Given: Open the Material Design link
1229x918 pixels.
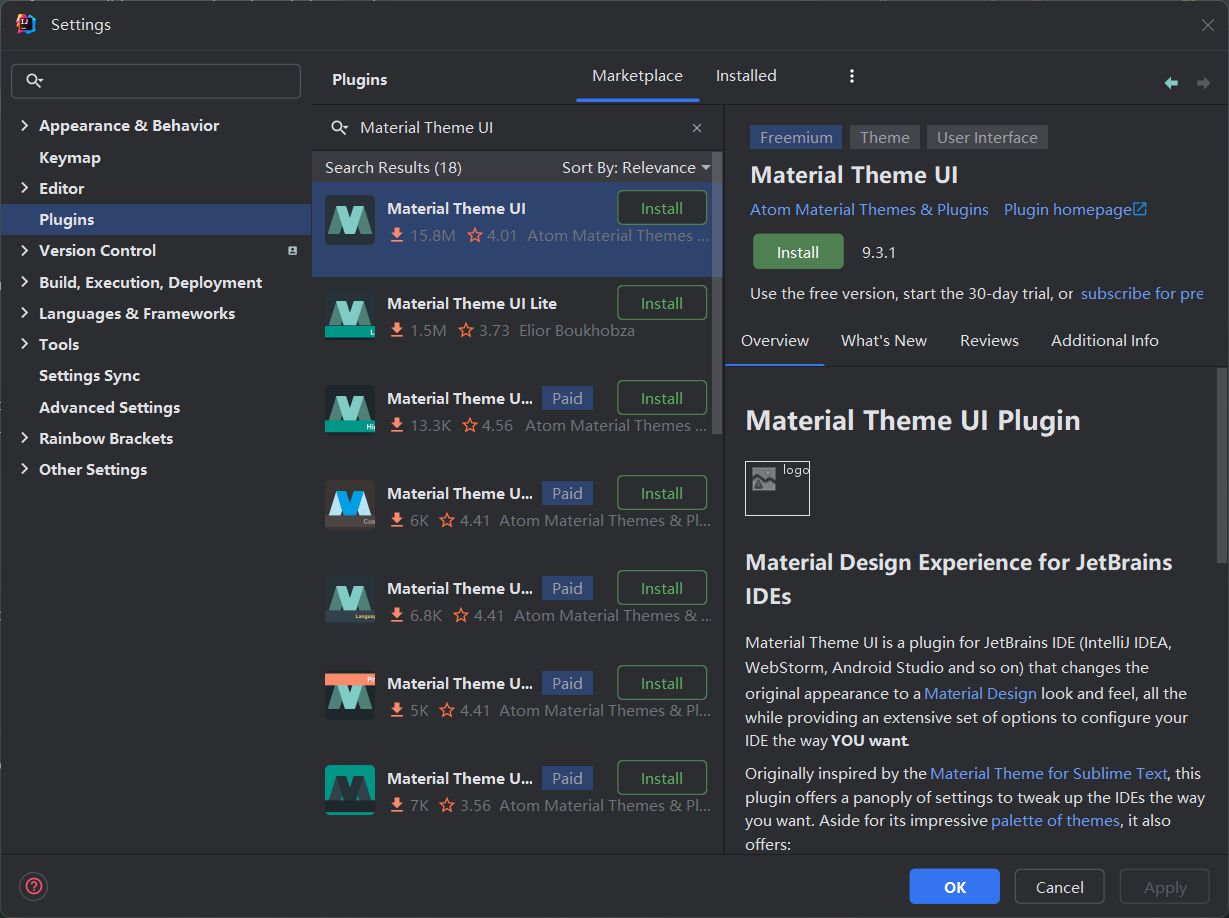Looking at the screenshot, I should [x=980, y=693].
